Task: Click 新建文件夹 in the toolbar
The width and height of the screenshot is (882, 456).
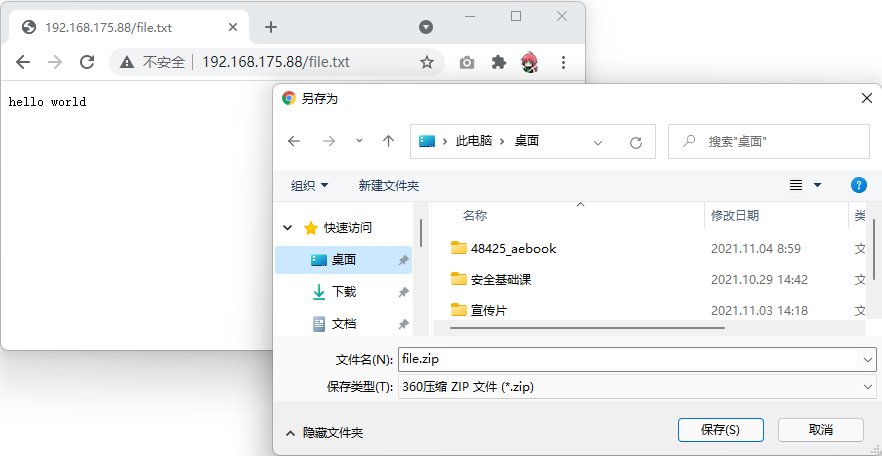Action: (x=388, y=185)
